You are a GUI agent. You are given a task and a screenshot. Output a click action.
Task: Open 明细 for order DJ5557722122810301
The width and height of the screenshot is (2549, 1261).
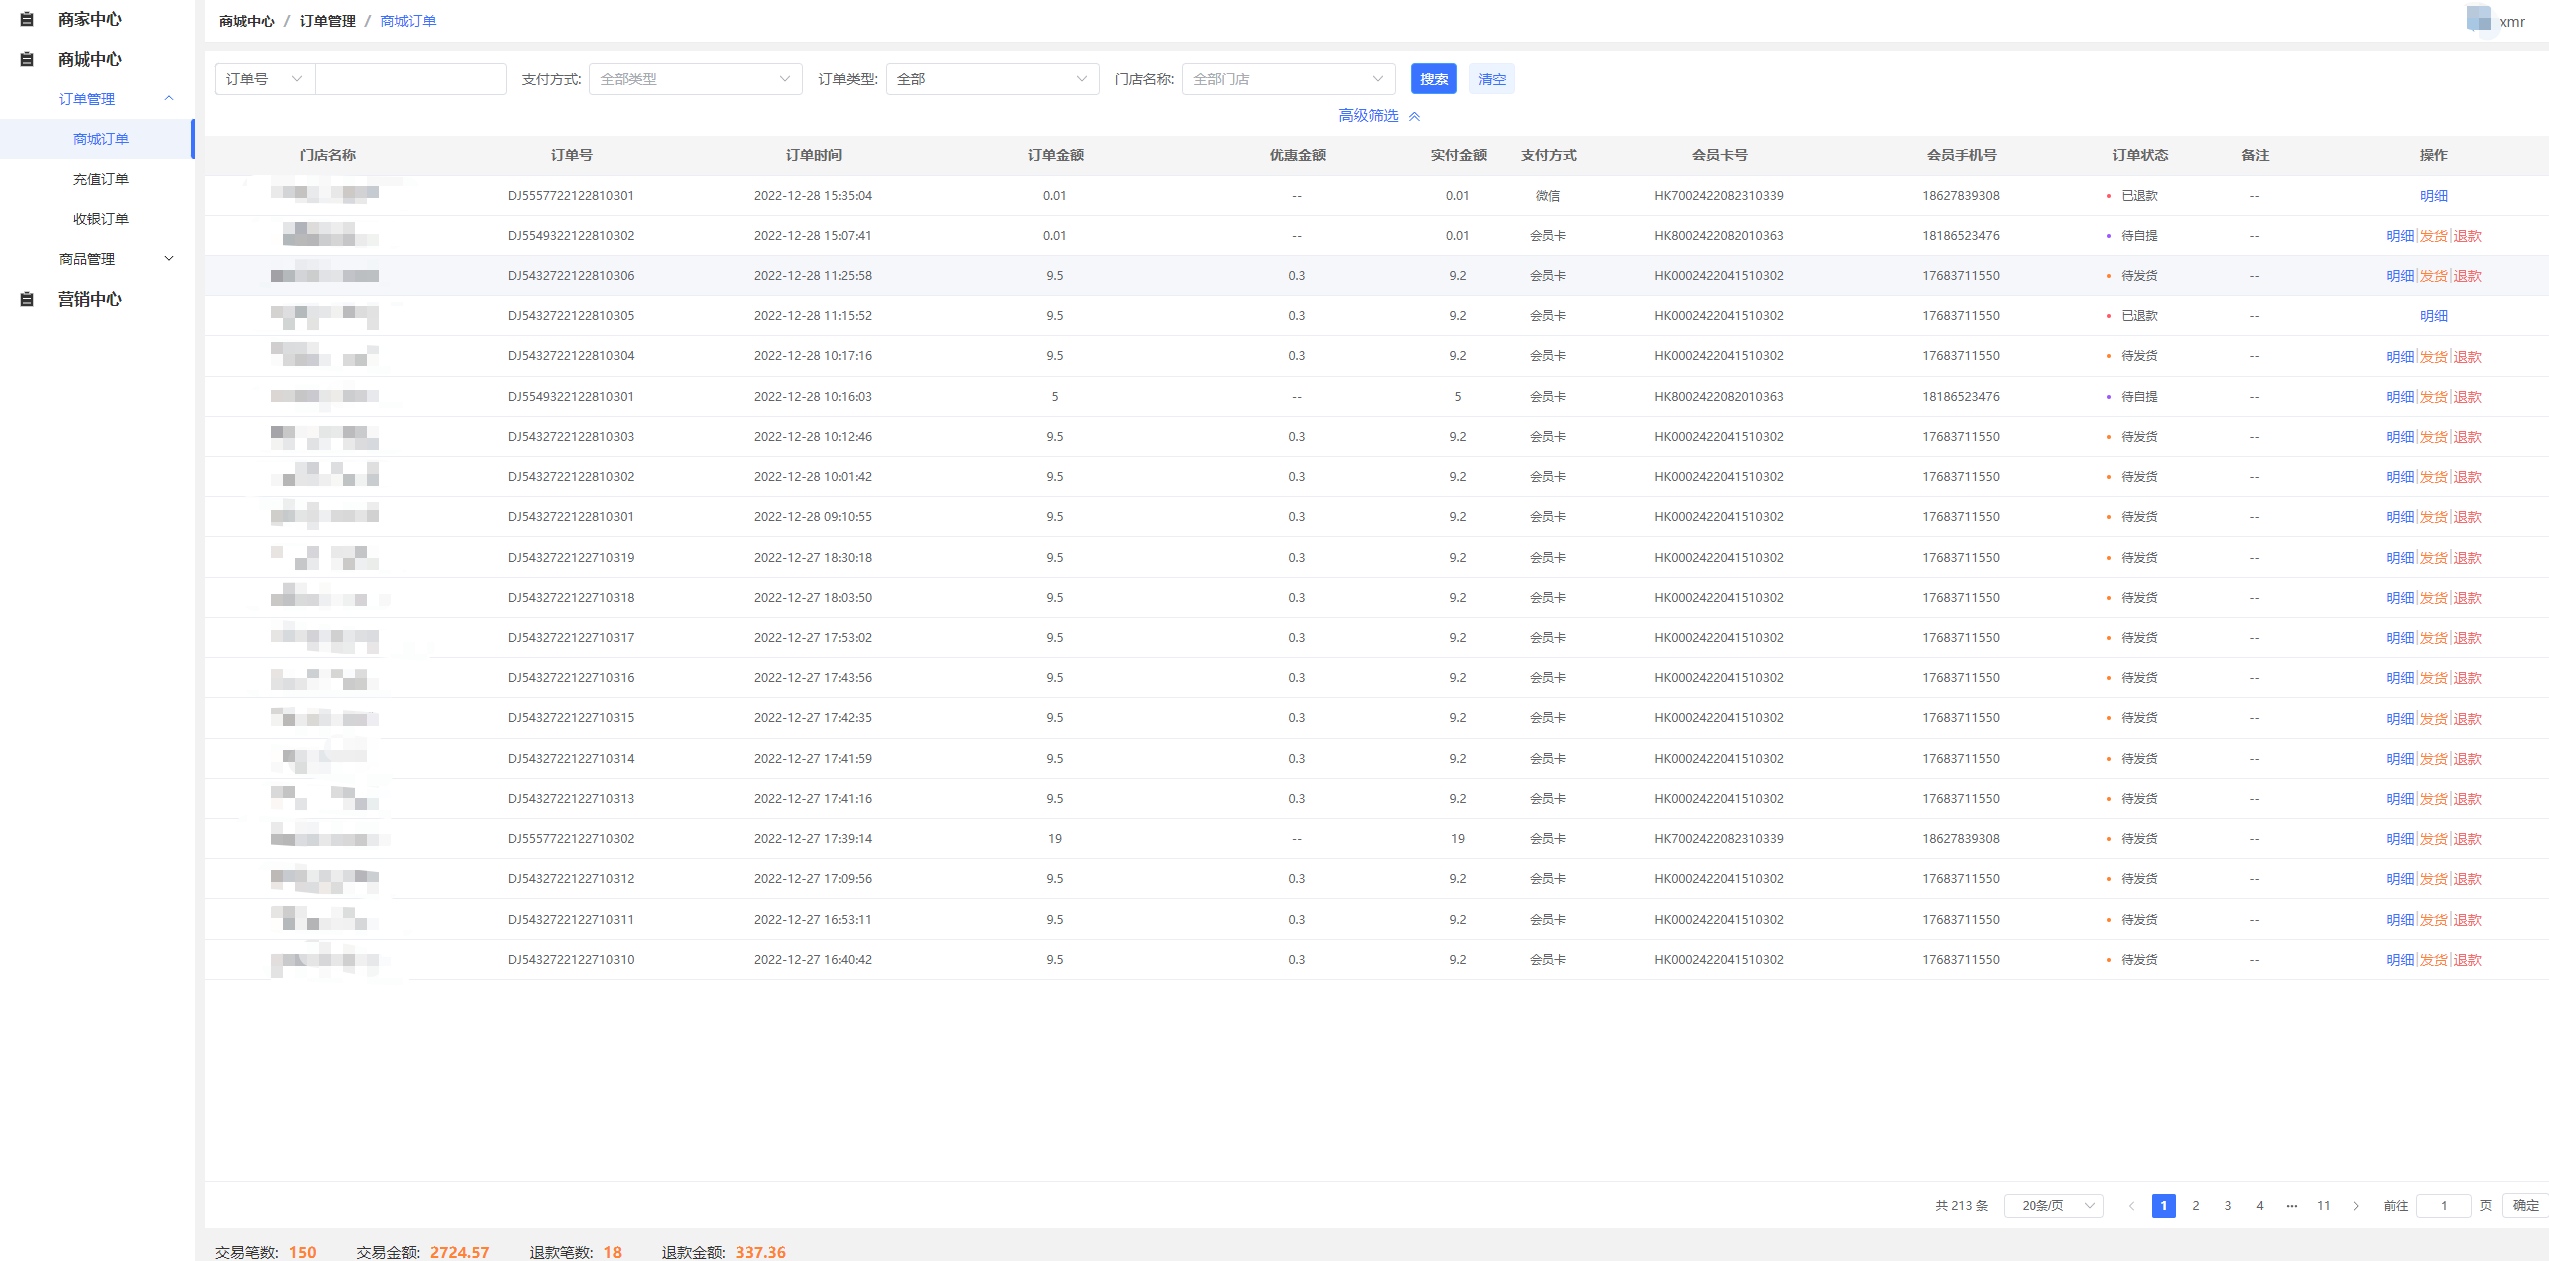click(x=2433, y=195)
